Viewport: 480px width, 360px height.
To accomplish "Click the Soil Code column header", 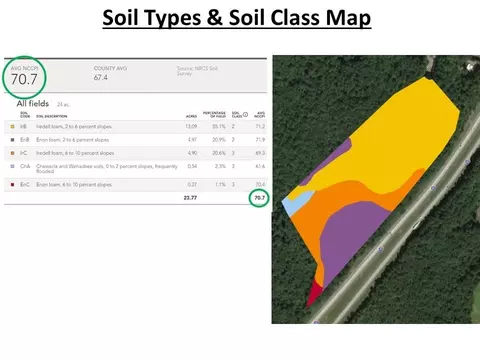I will coord(25,115).
